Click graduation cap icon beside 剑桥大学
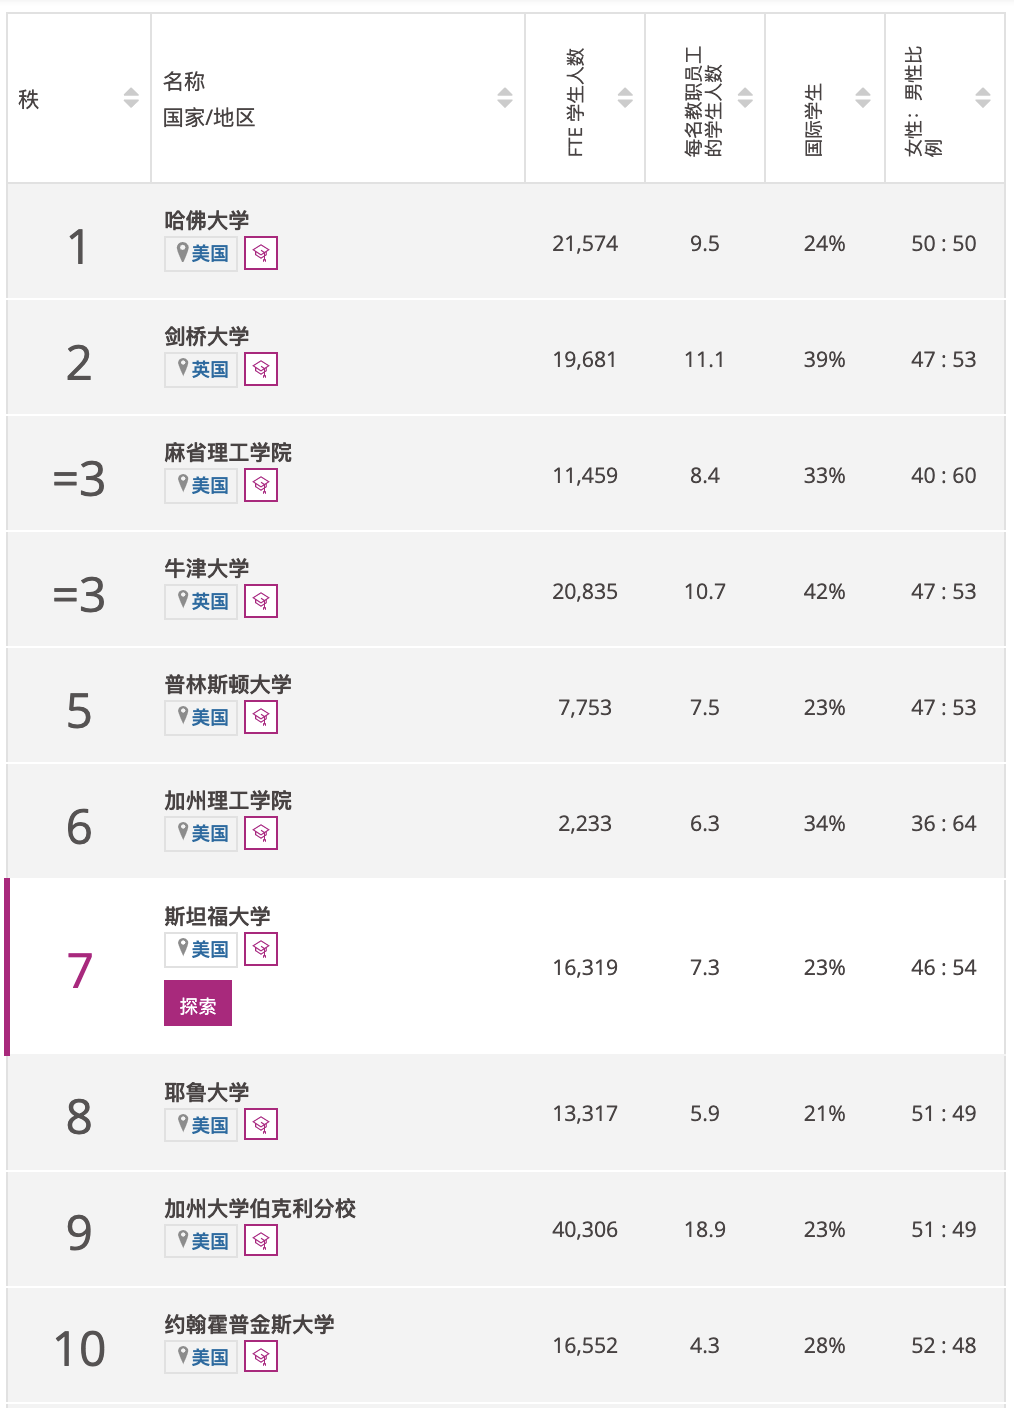 261,369
